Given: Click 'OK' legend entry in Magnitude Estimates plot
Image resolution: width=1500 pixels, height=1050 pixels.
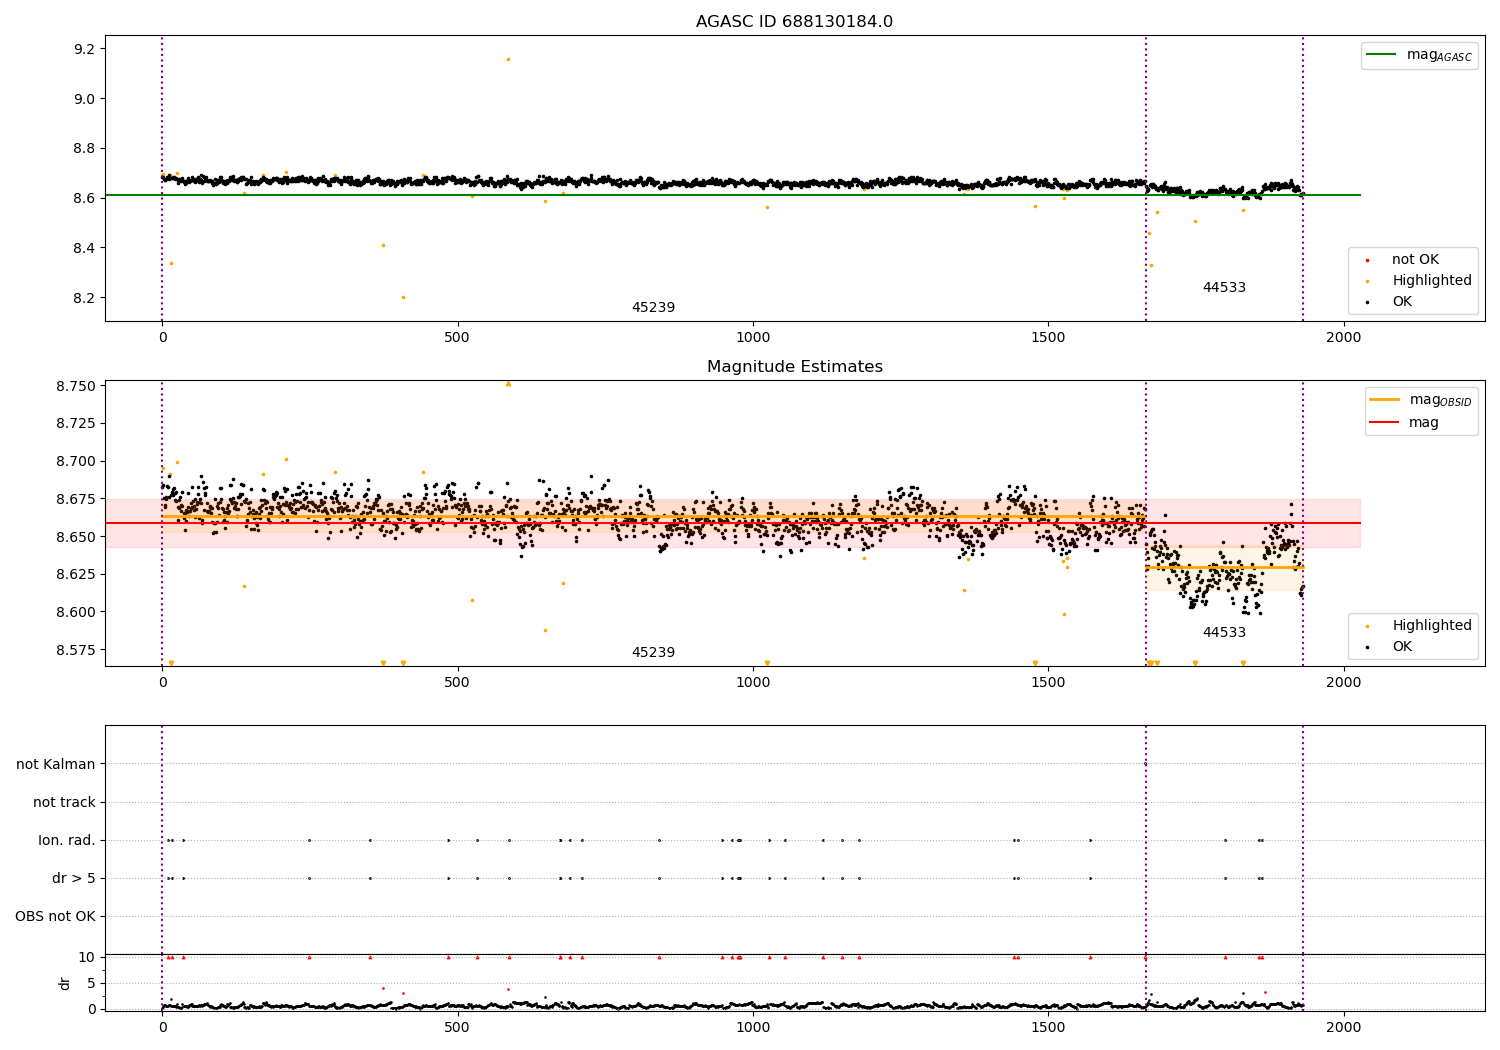Looking at the screenshot, I should [1402, 647].
